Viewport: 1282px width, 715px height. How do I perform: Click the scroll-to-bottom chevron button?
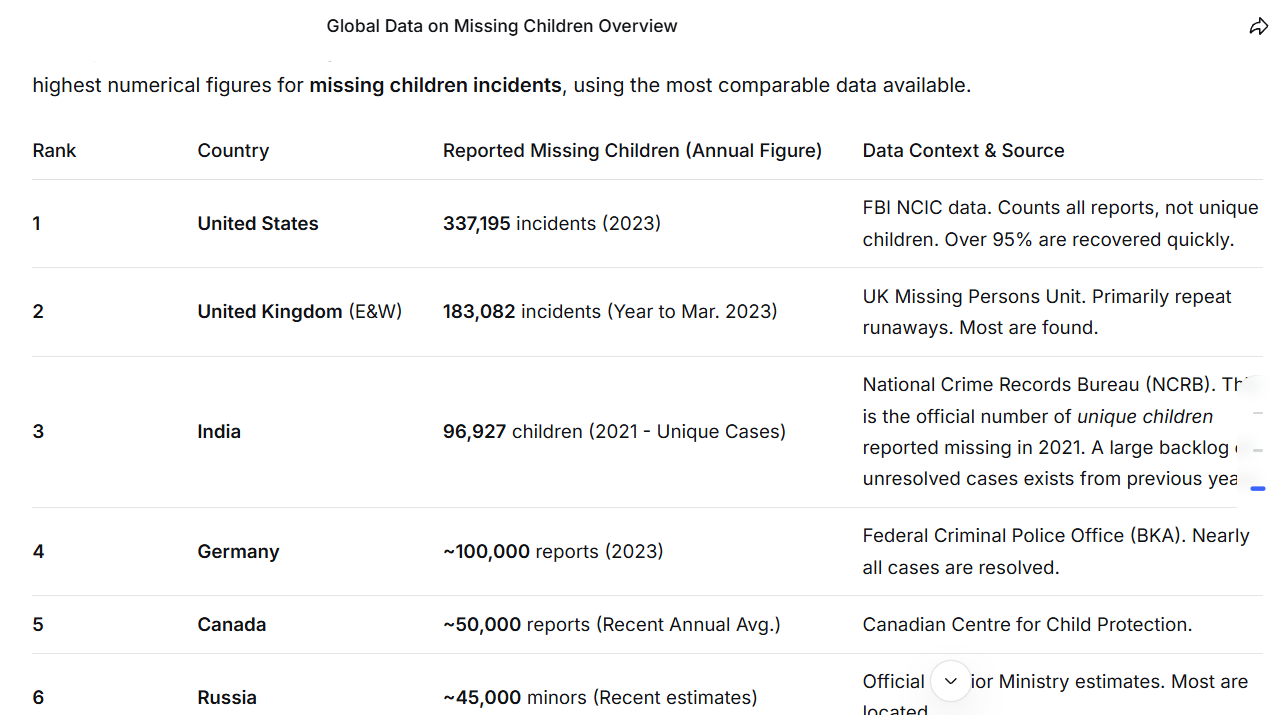951,681
